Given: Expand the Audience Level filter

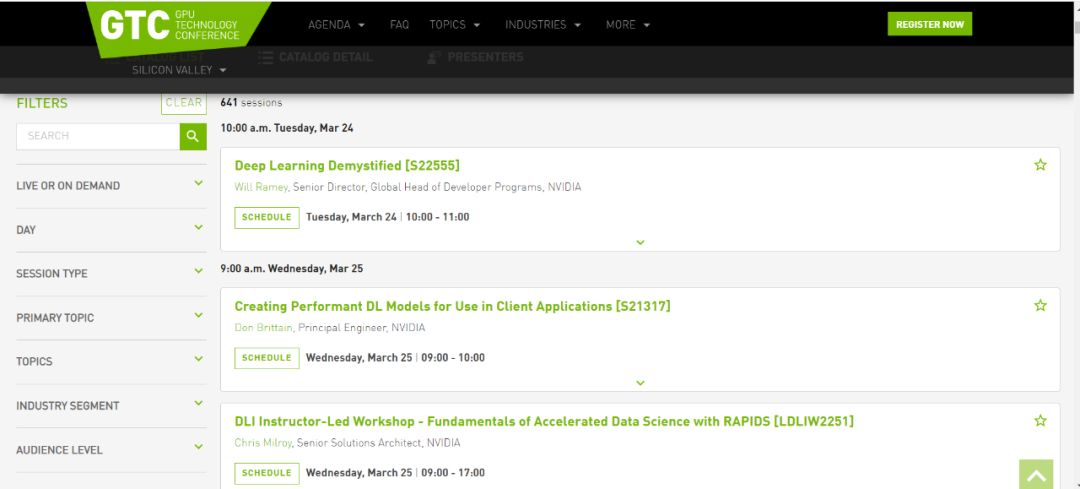Looking at the screenshot, I should (x=111, y=450).
